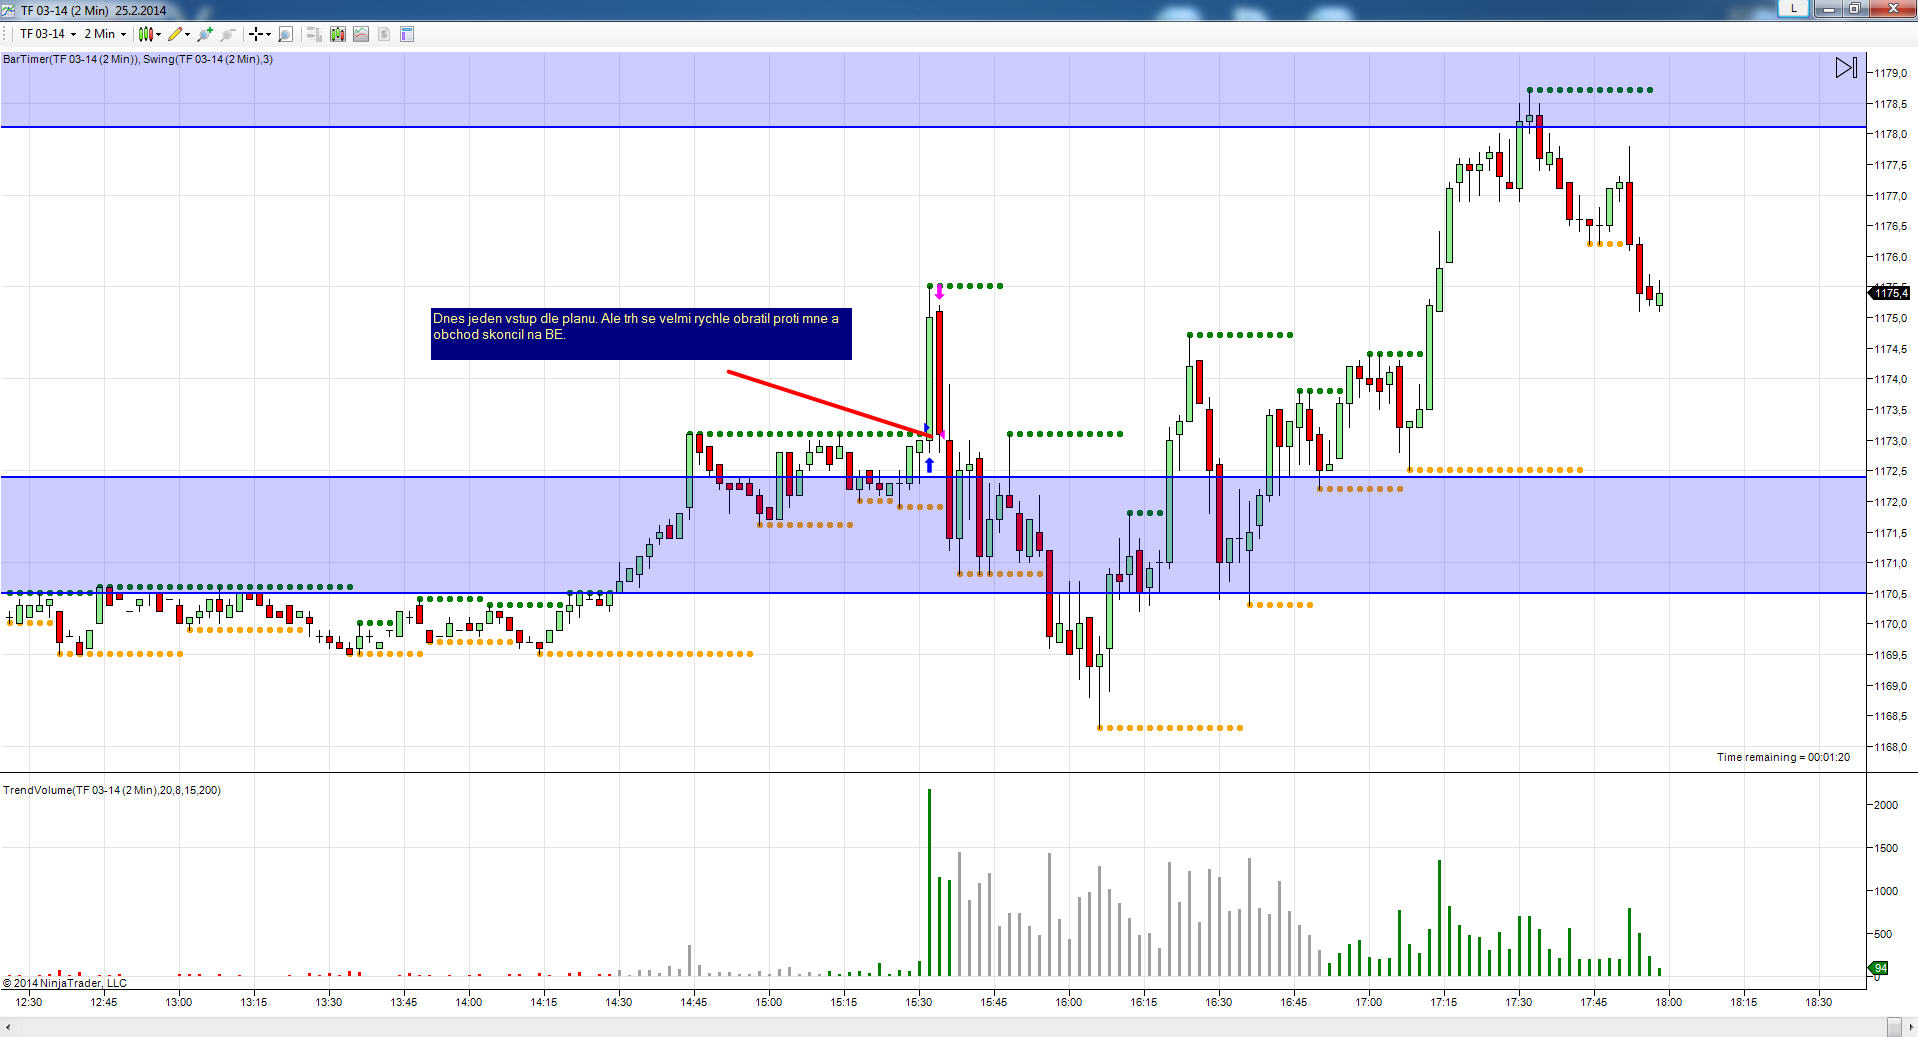Select the red trend line drawing
The width and height of the screenshot is (1918, 1037).
click(x=829, y=403)
